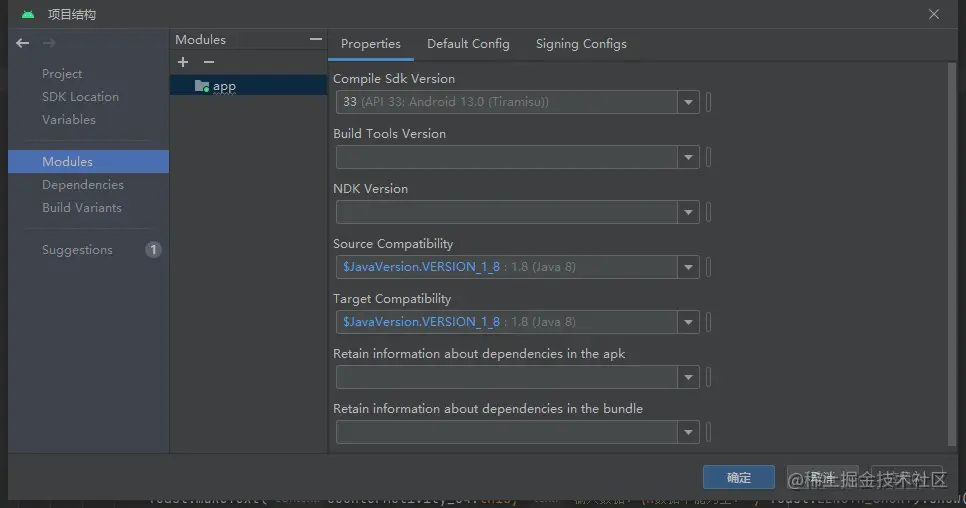The height and width of the screenshot is (508, 966).
Task: Go to Build Variants section
Action: pos(82,208)
